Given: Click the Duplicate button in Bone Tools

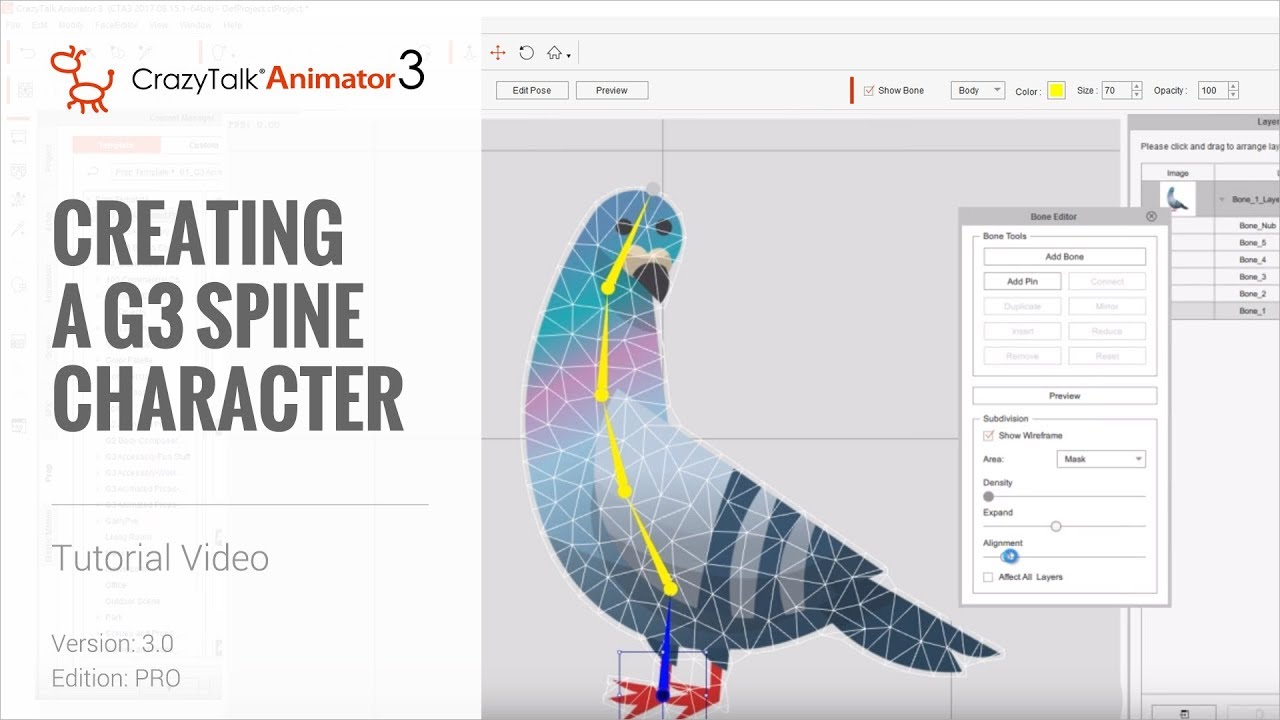Looking at the screenshot, I should pos(1022,307).
